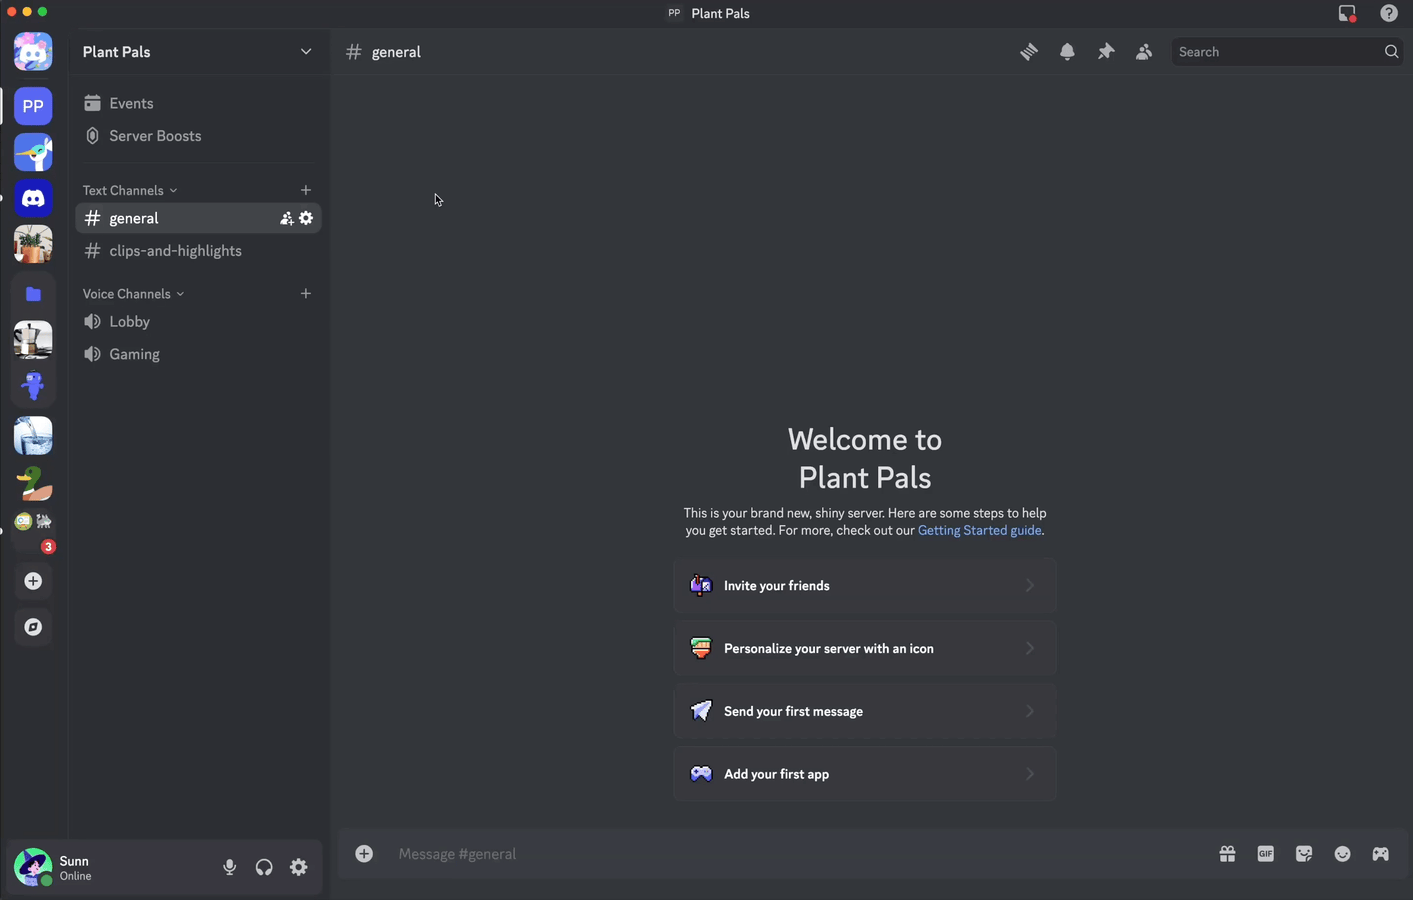Open the sticker picker

pos(1304,854)
